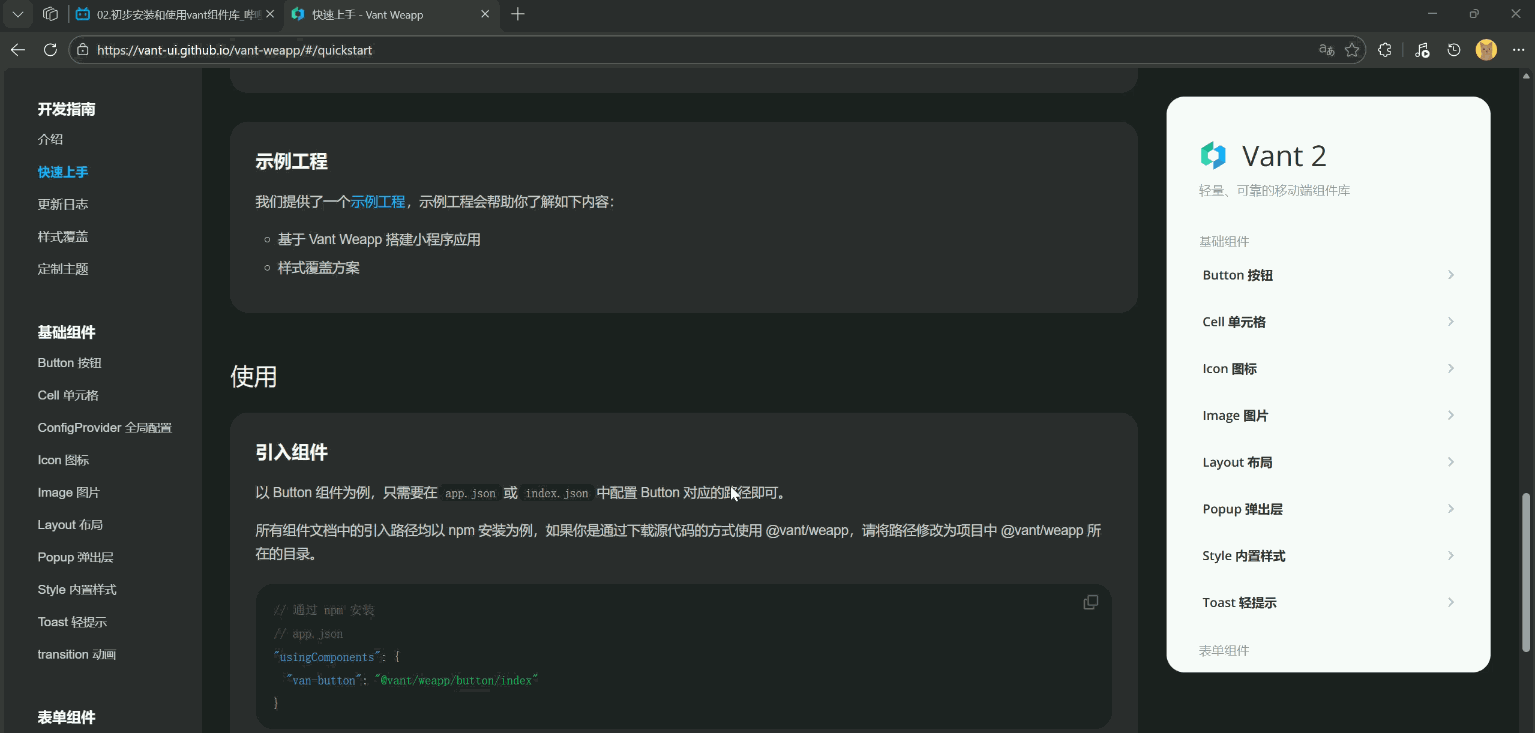Follow the 示例工程 hyperlink
Viewport: 1535px width, 733px height.
point(378,201)
